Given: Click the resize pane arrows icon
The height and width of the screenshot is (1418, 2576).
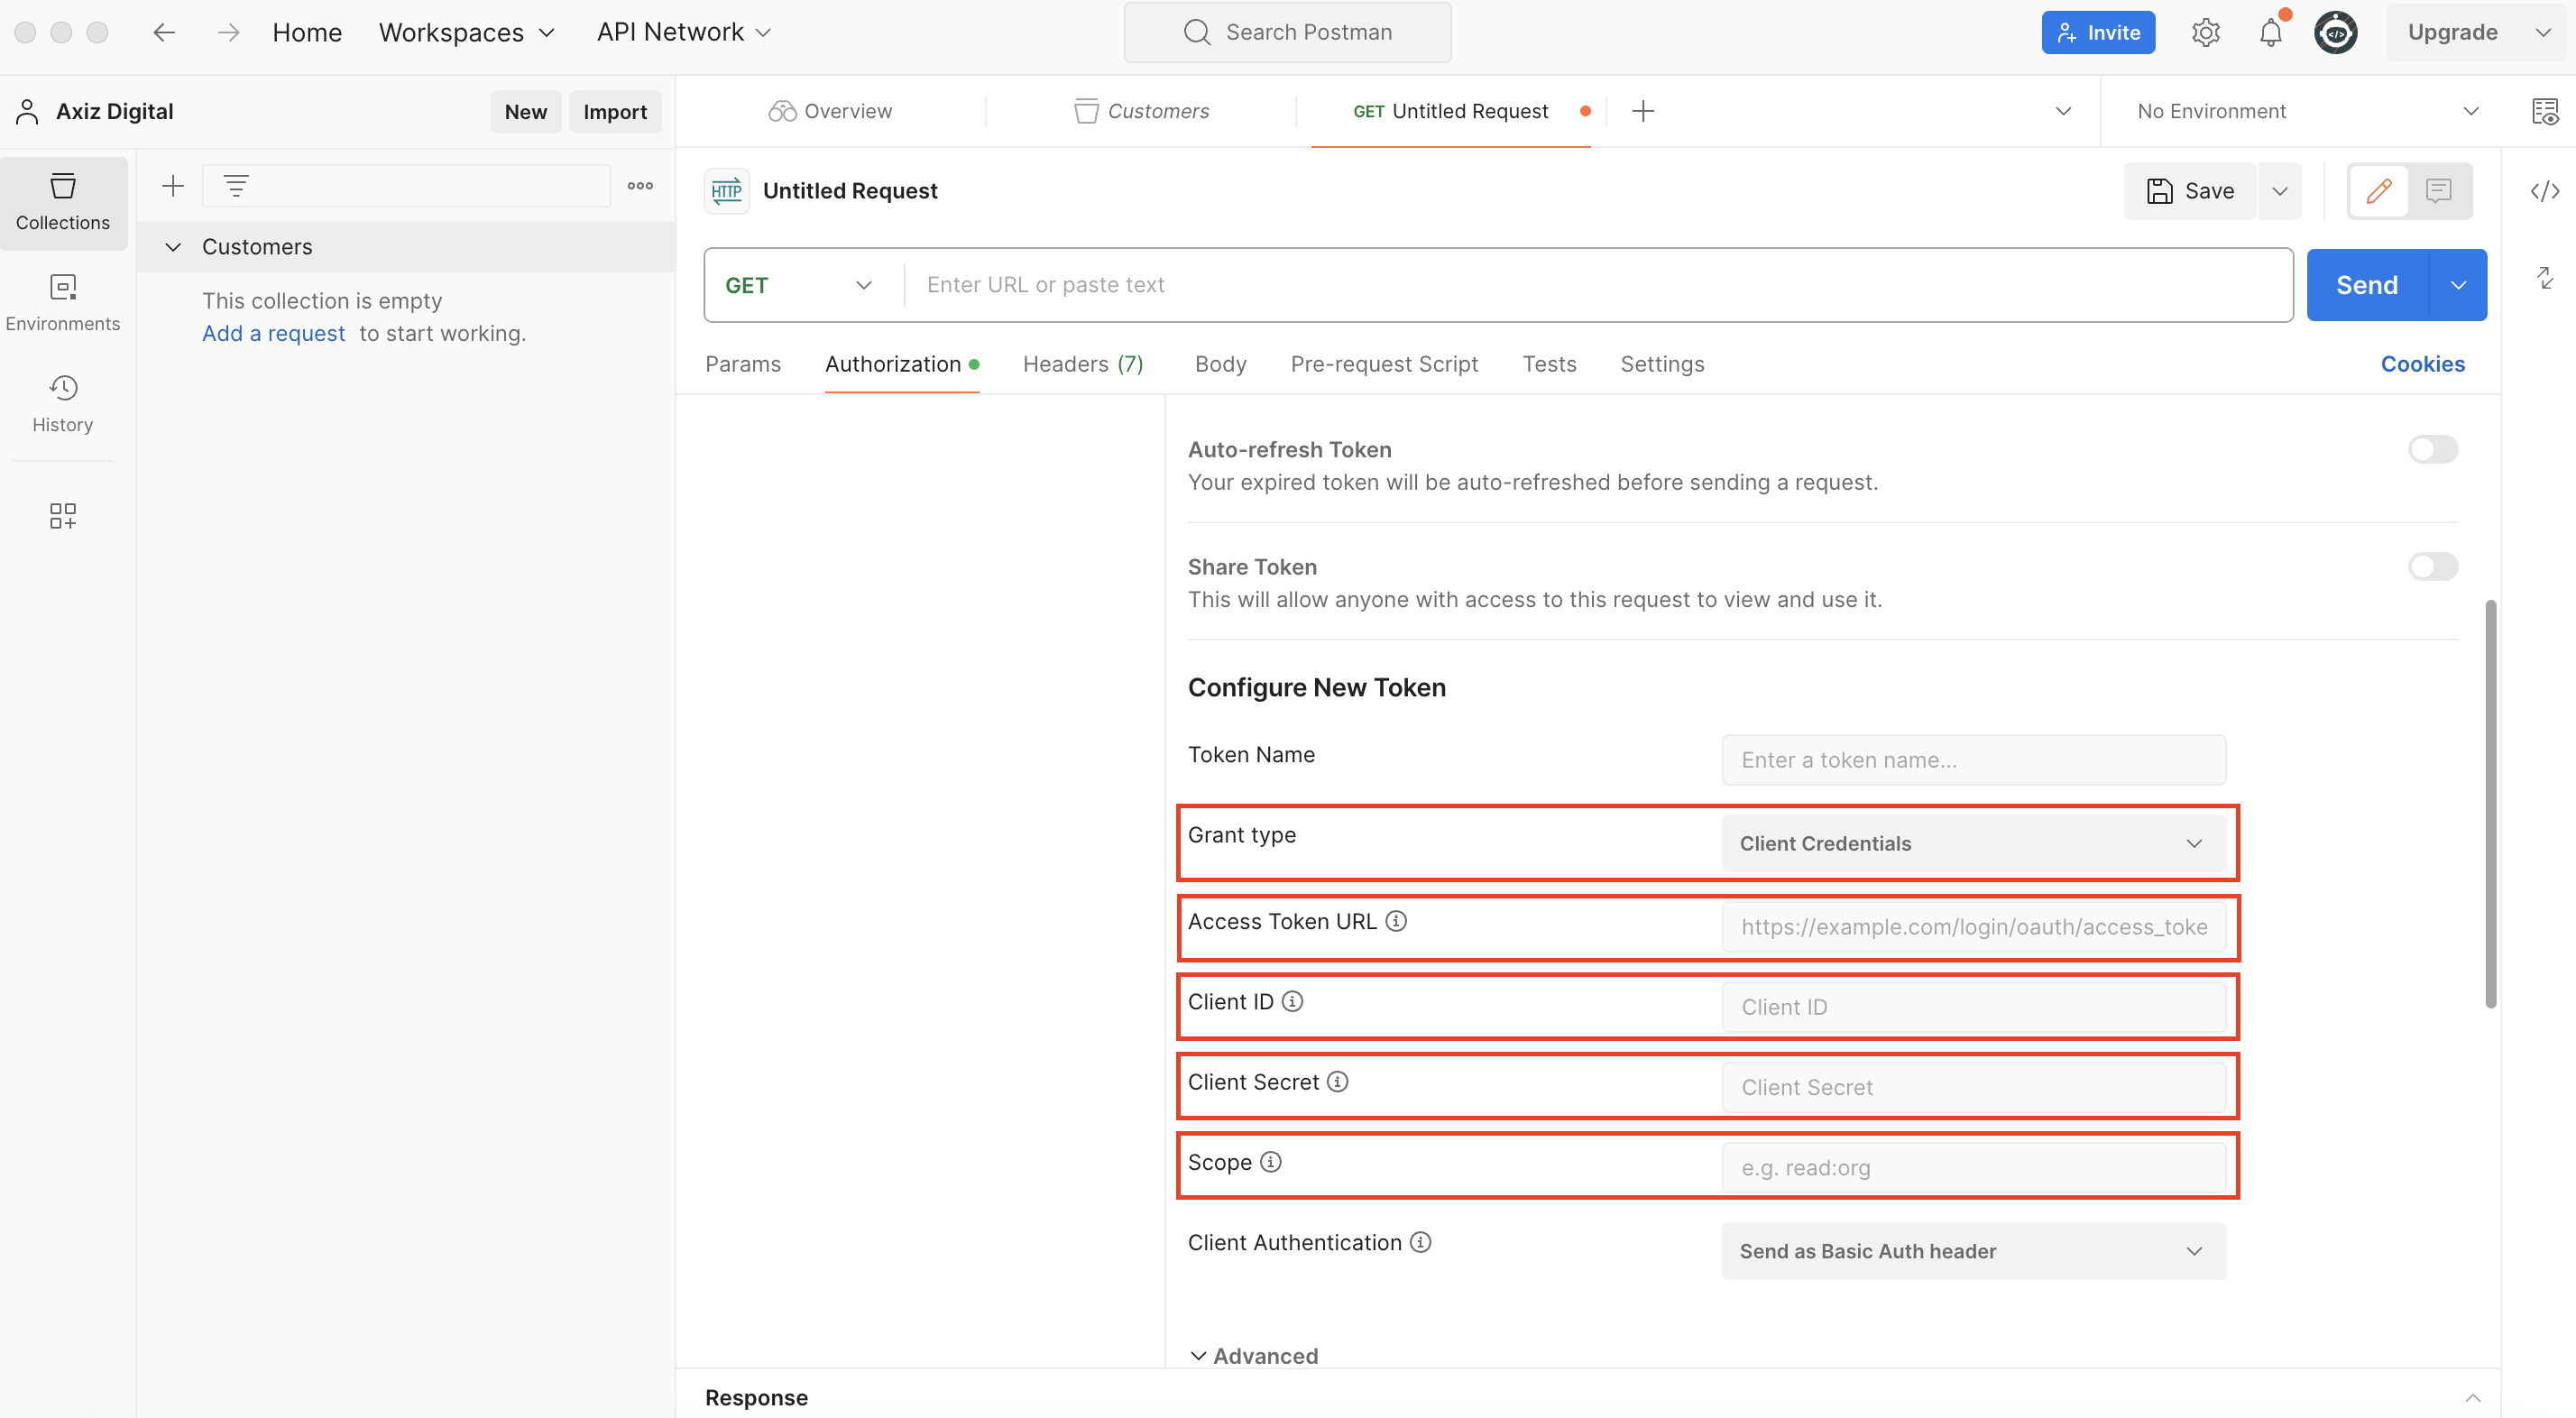Looking at the screenshot, I should 2545,277.
